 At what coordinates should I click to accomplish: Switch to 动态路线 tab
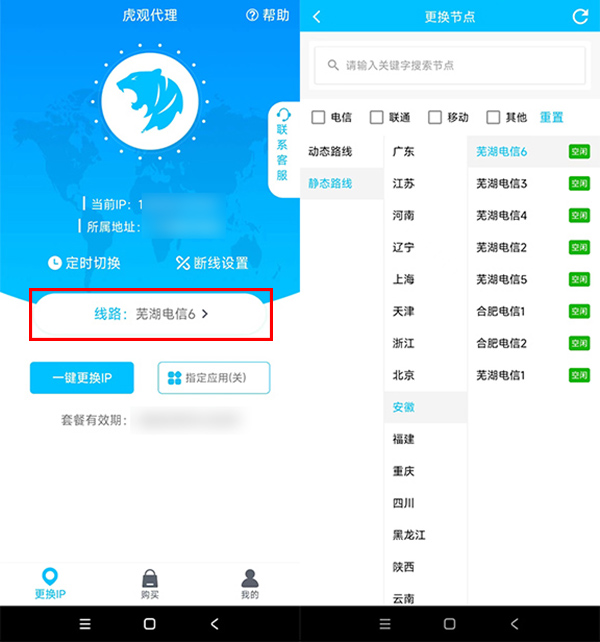331,152
